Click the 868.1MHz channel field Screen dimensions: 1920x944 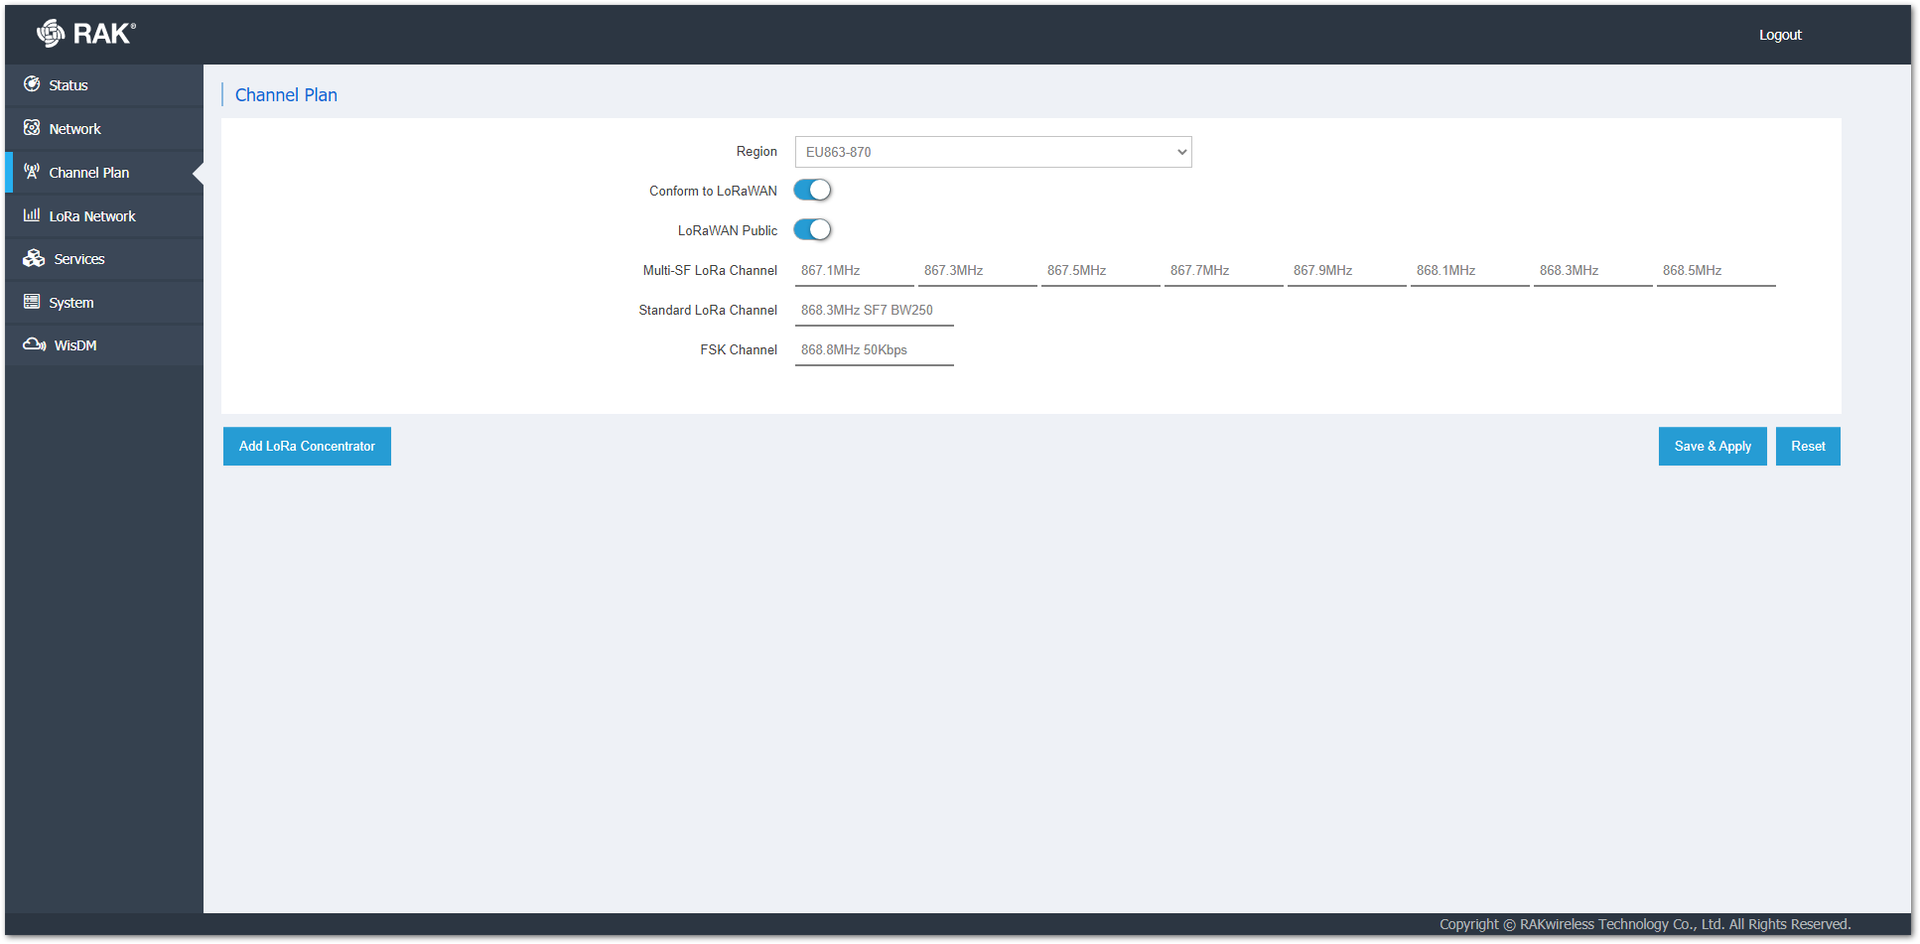(1469, 271)
